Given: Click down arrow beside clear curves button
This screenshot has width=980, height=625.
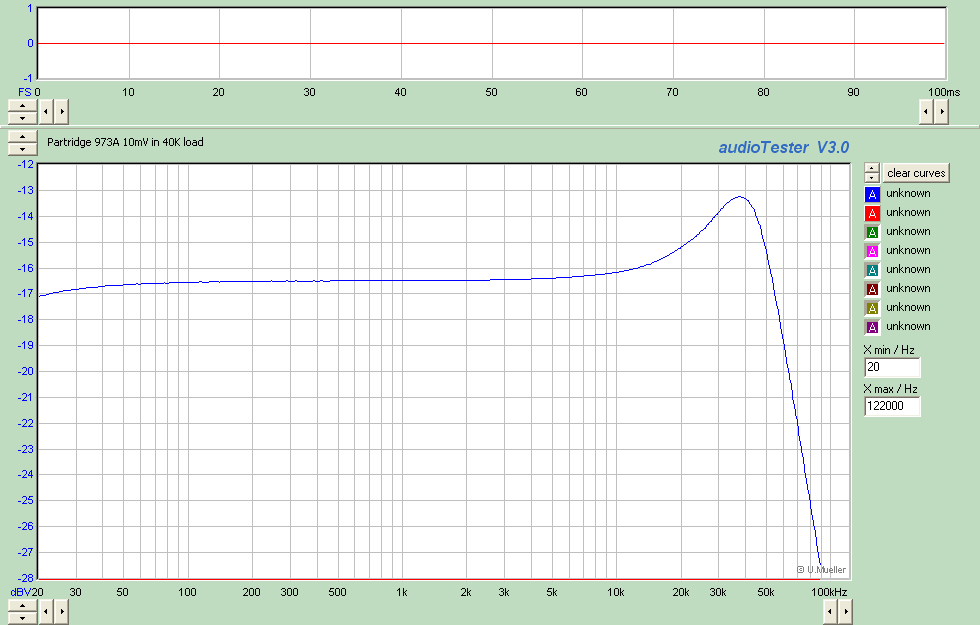Looking at the screenshot, I should click(872, 178).
